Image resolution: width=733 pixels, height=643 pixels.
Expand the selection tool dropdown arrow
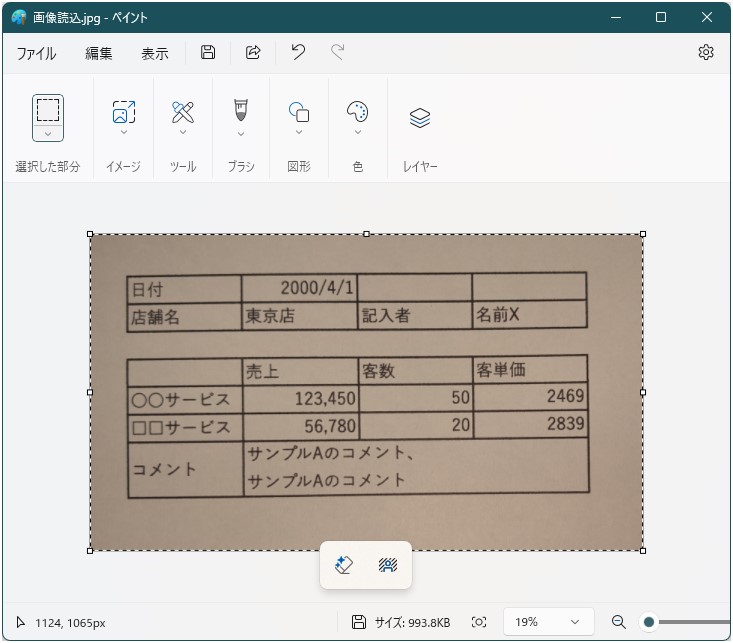[48, 134]
